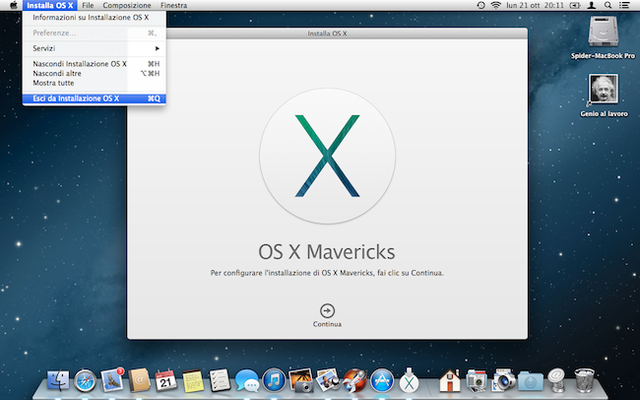
Task: Select Esci da Installazione OS X
Action: point(94,98)
